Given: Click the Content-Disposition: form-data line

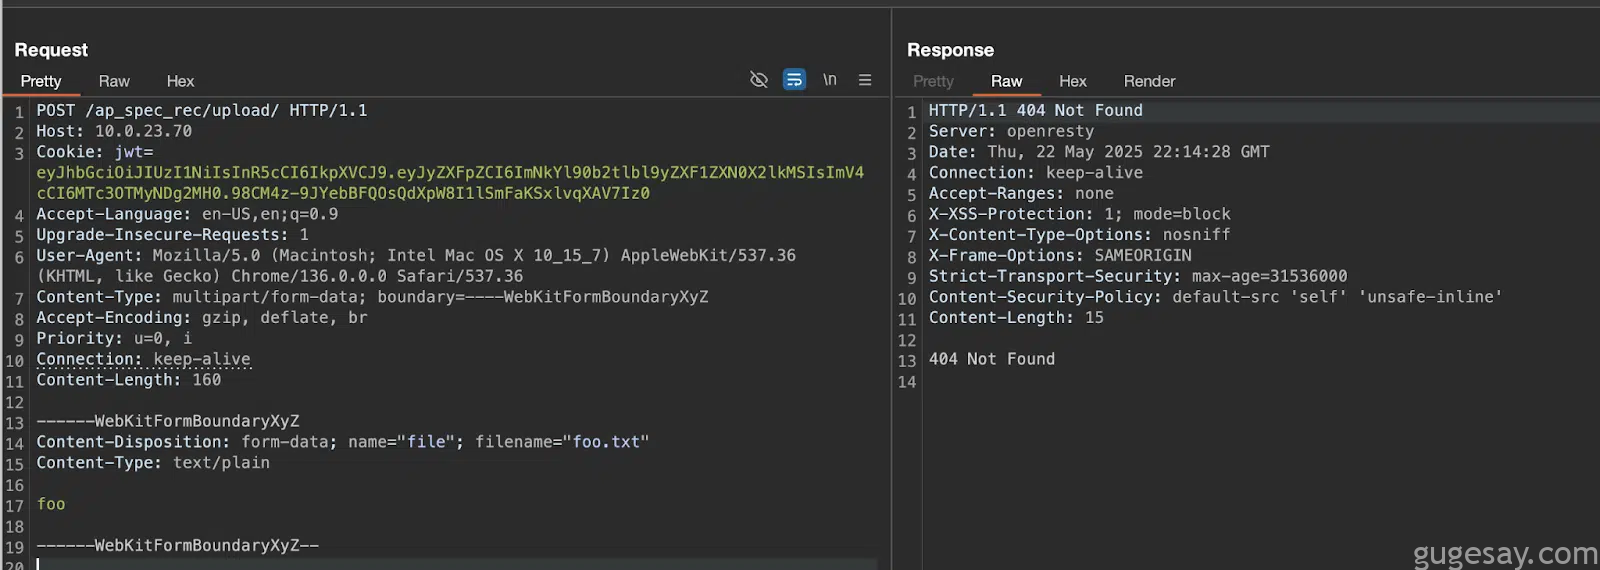Looking at the screenshot, I should [343, 442].
